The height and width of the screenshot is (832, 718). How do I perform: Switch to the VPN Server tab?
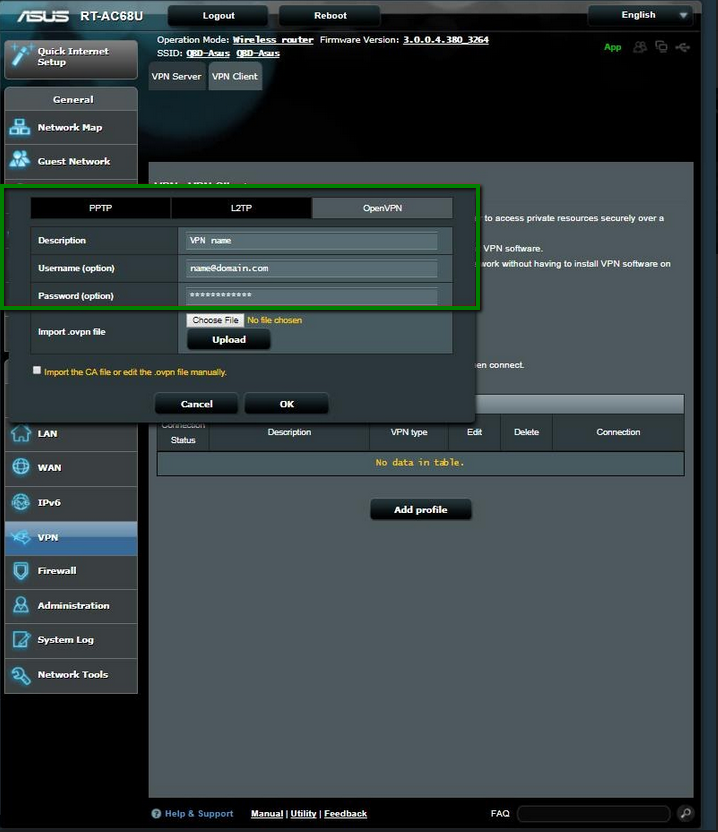[177, 76]
